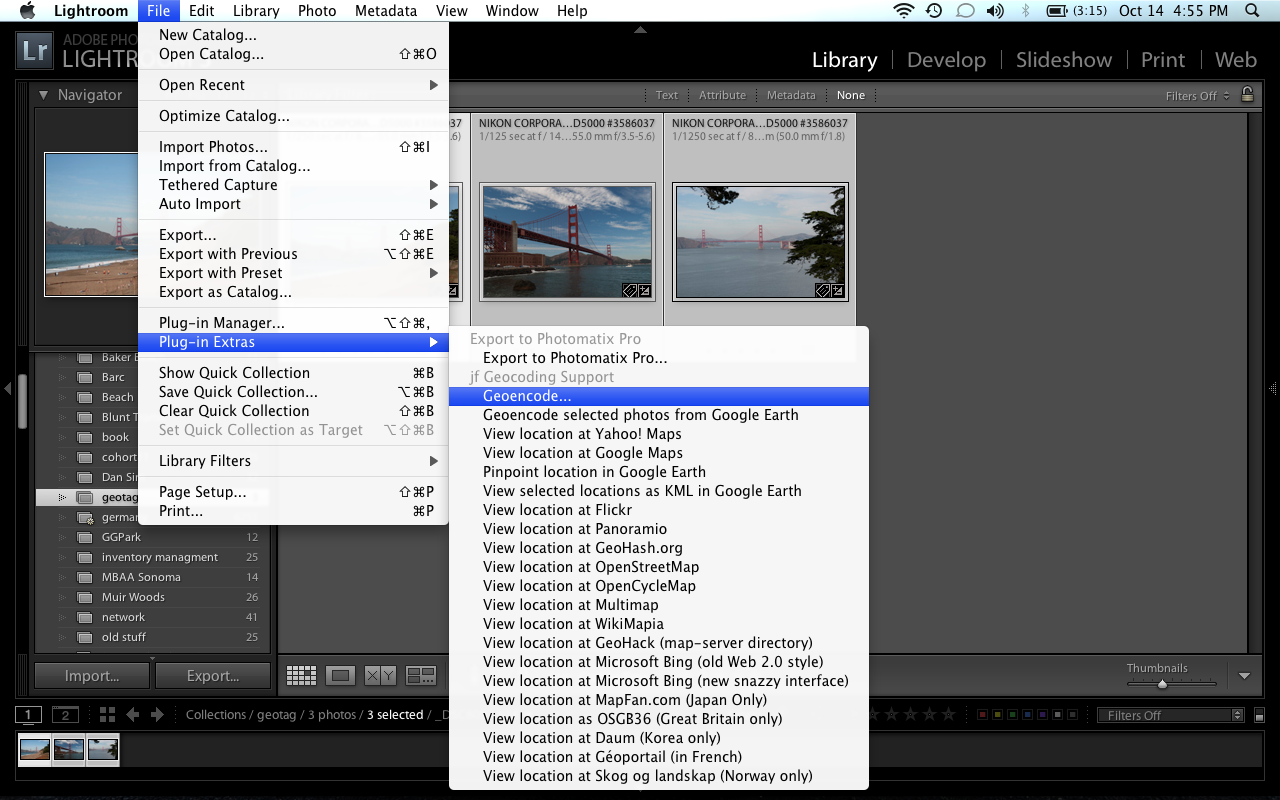This screenshot has width=1280, height=800.
Task: Select first filmstrip beach thumbnail
Action: (x=35, y=749)
